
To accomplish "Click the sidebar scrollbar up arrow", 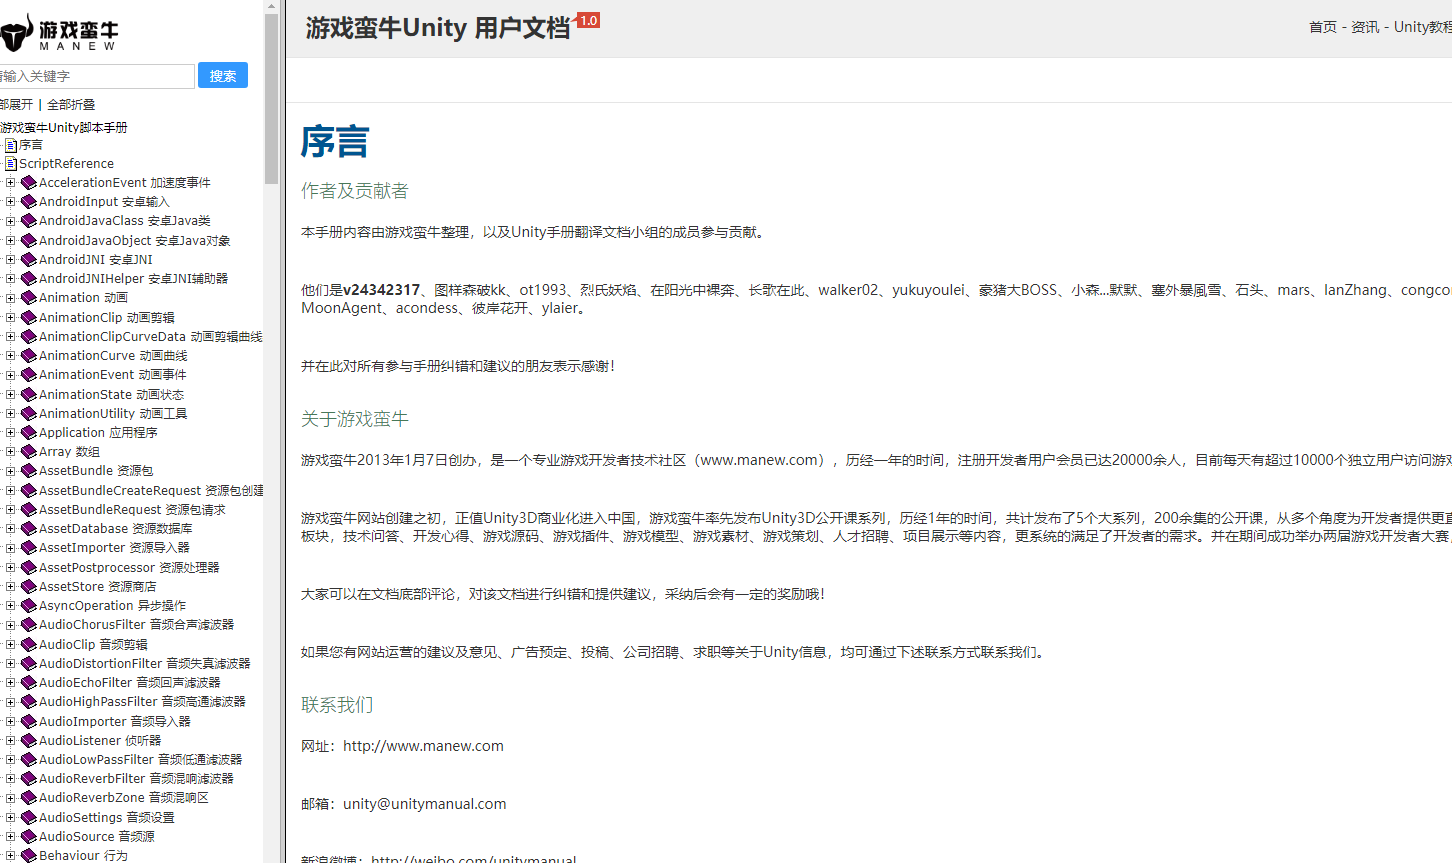I will click(271, 6).
